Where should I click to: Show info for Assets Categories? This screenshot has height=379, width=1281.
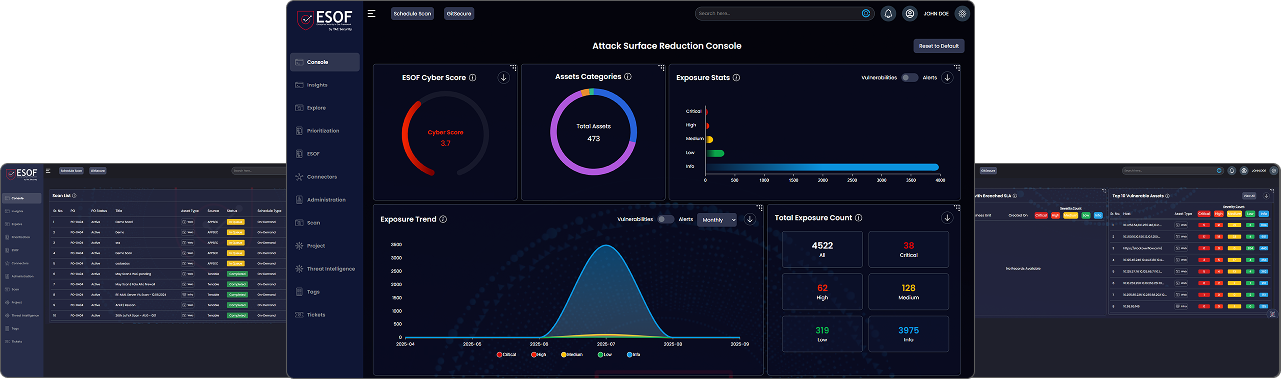click(627, 76)
